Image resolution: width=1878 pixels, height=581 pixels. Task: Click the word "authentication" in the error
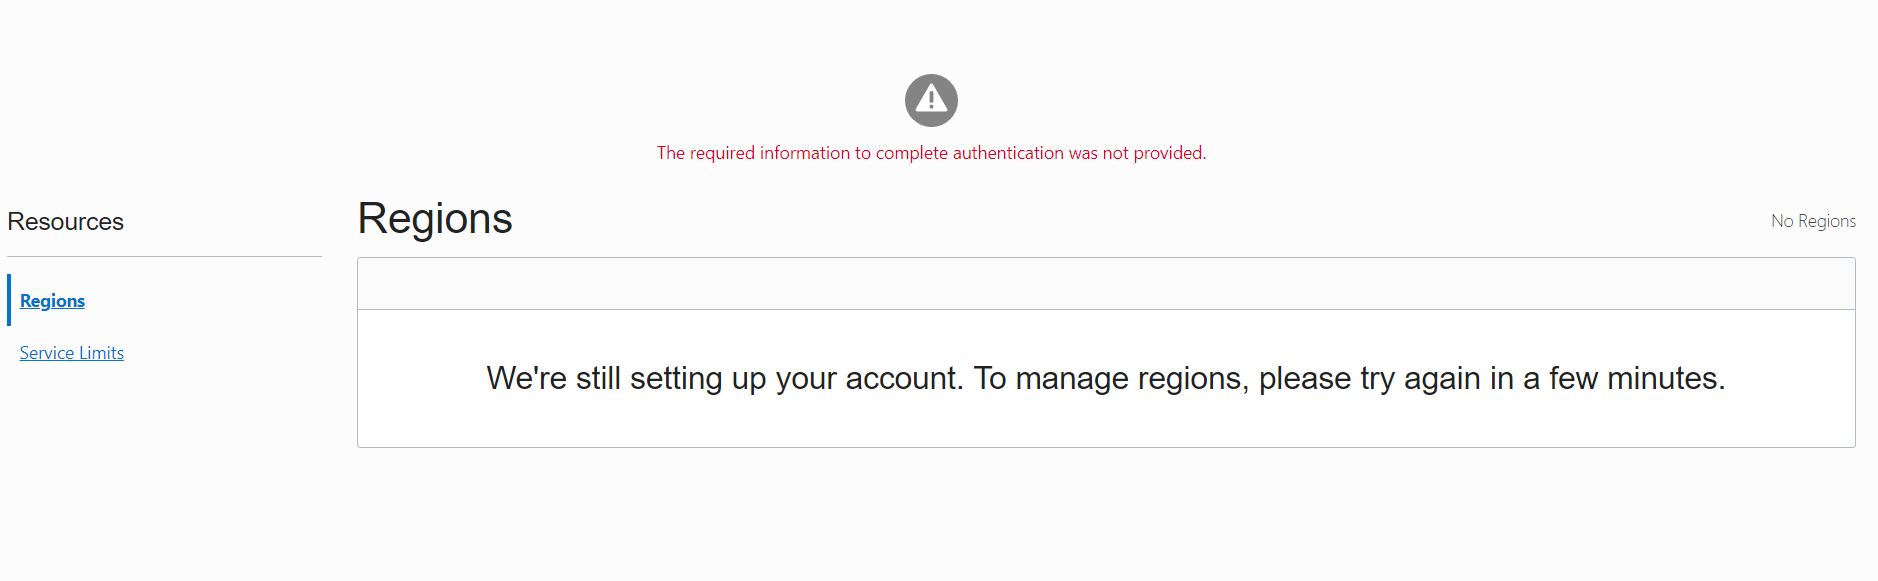click(x=1008, y=153)
